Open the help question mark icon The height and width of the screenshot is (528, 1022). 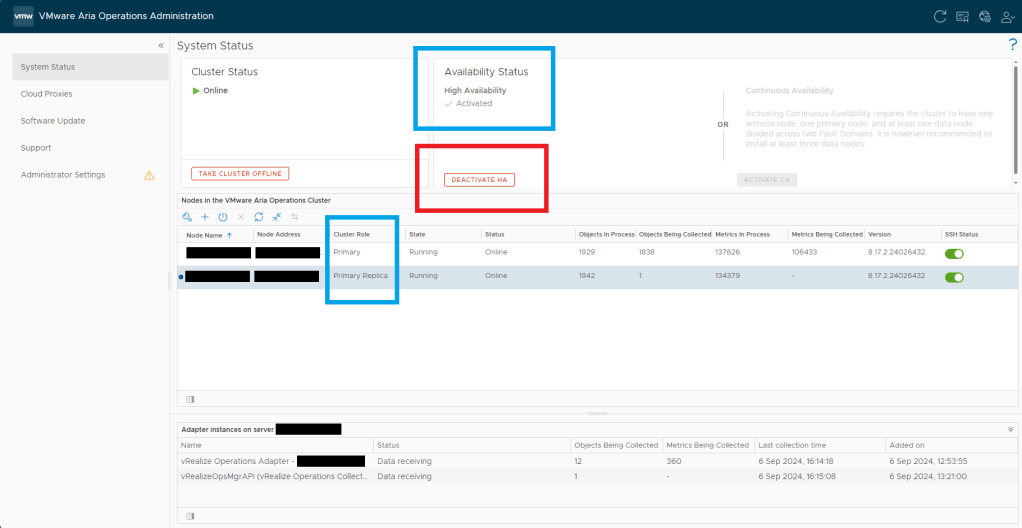click(1012, 45)
